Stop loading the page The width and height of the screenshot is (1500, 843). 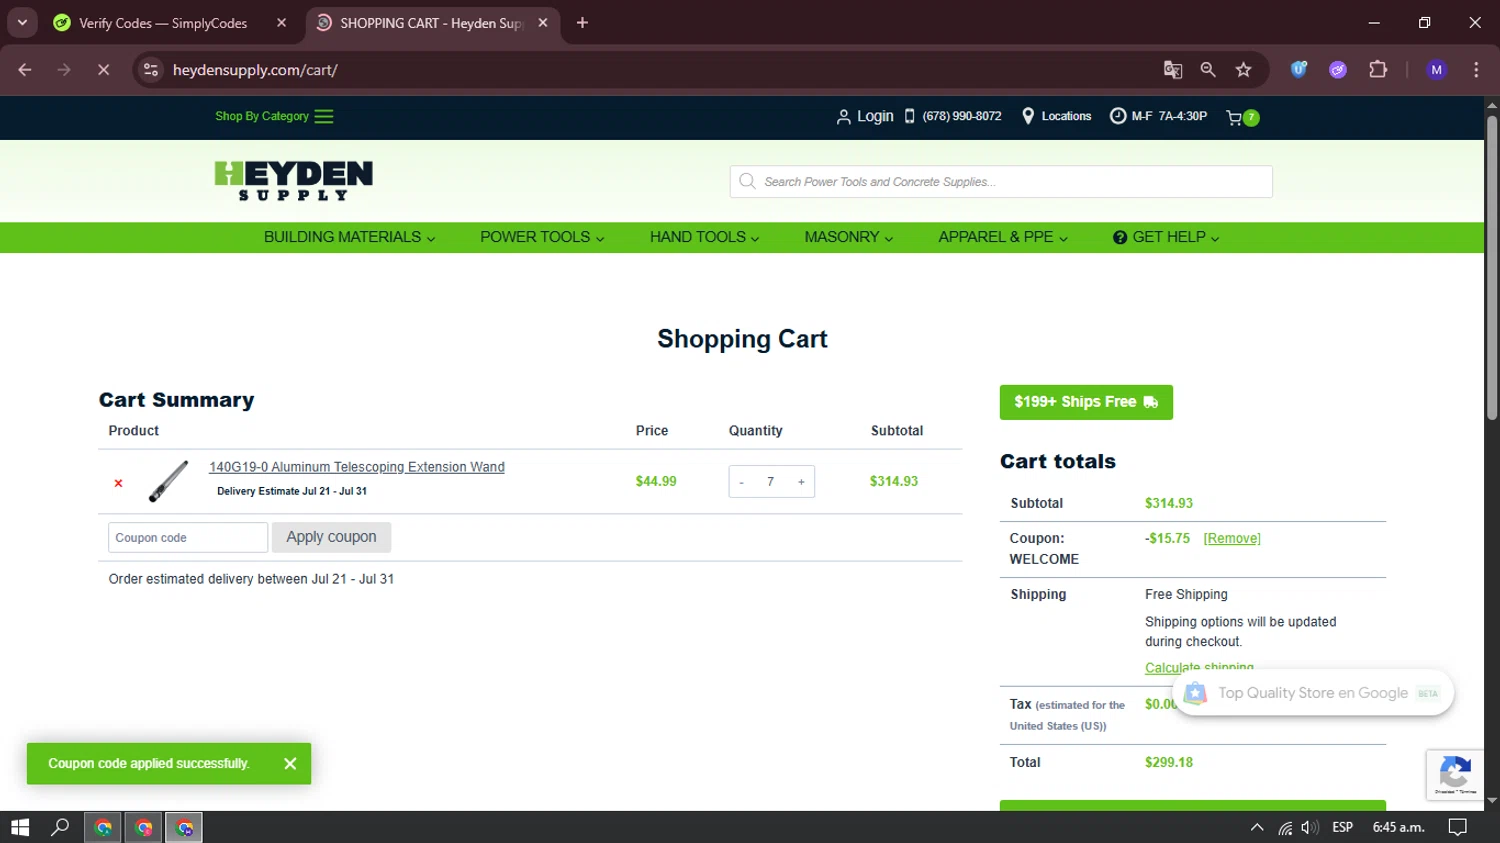[103, 70]
